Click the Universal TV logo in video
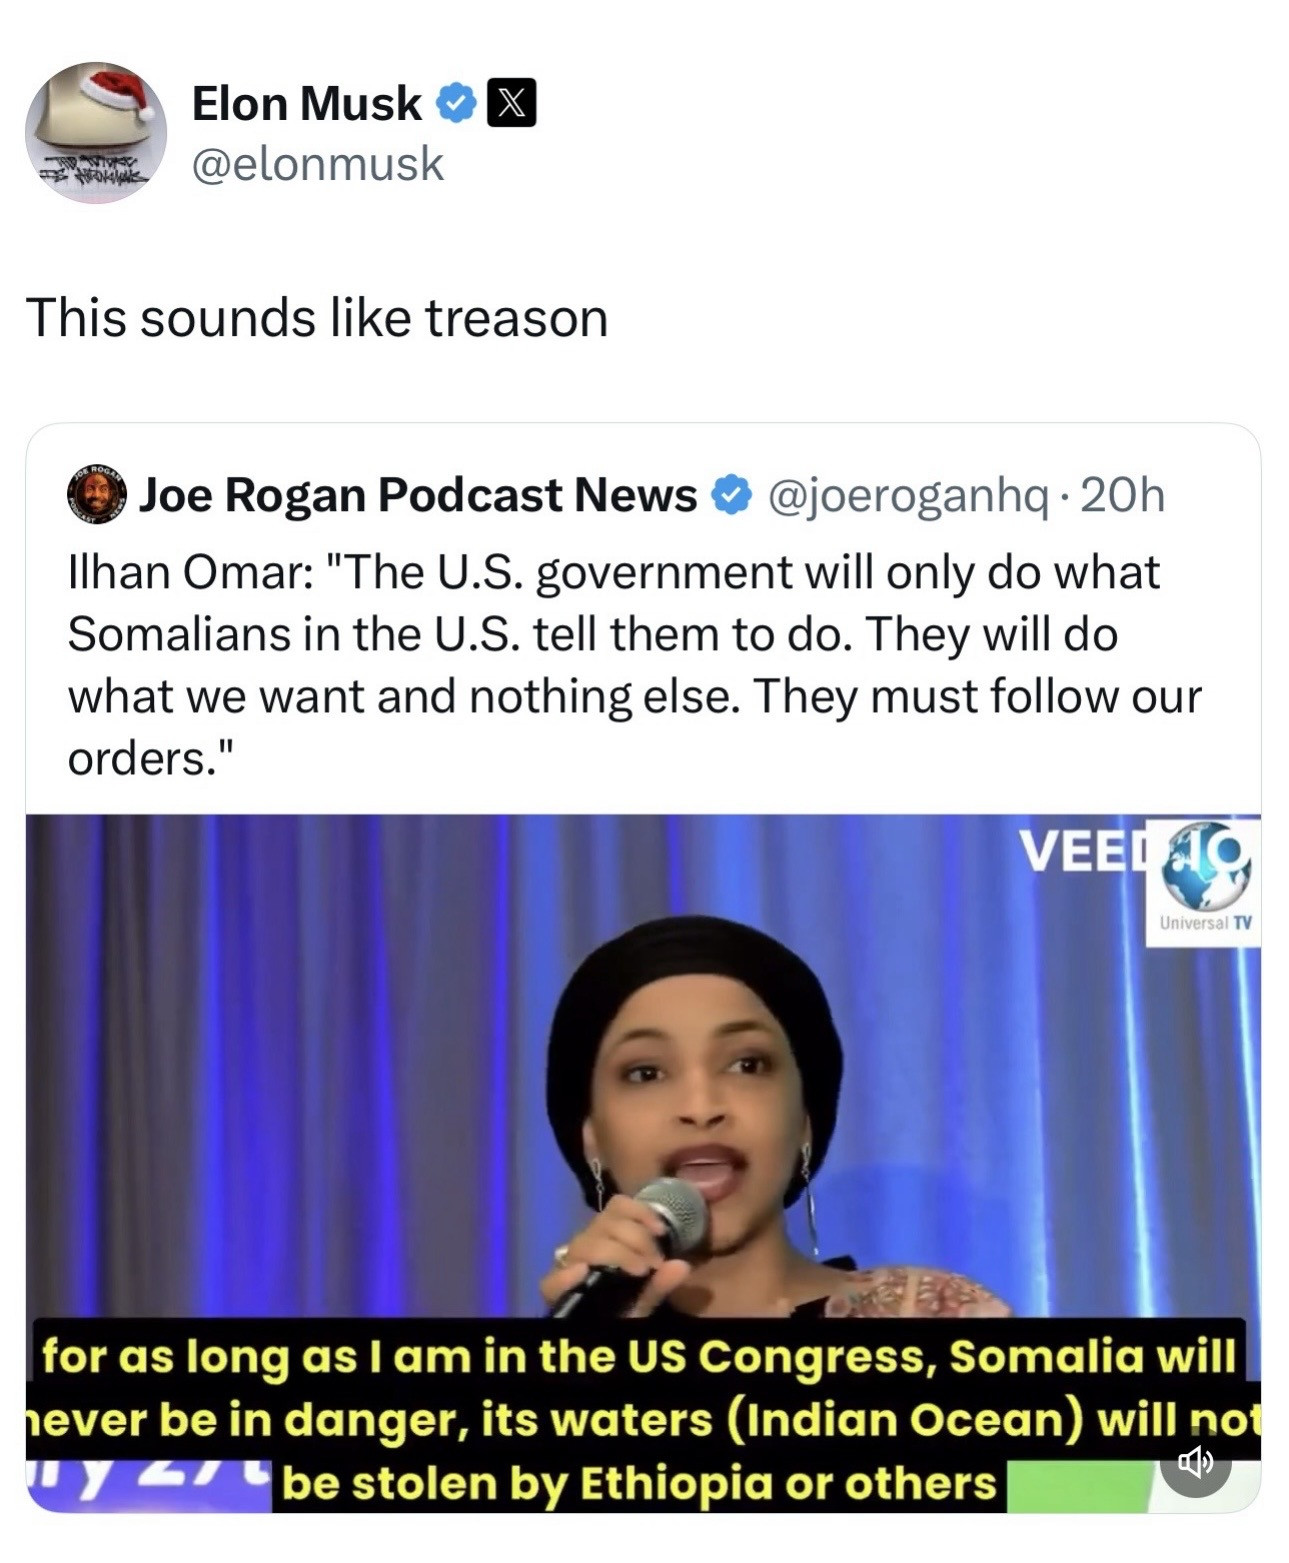 click(1204, 882)
